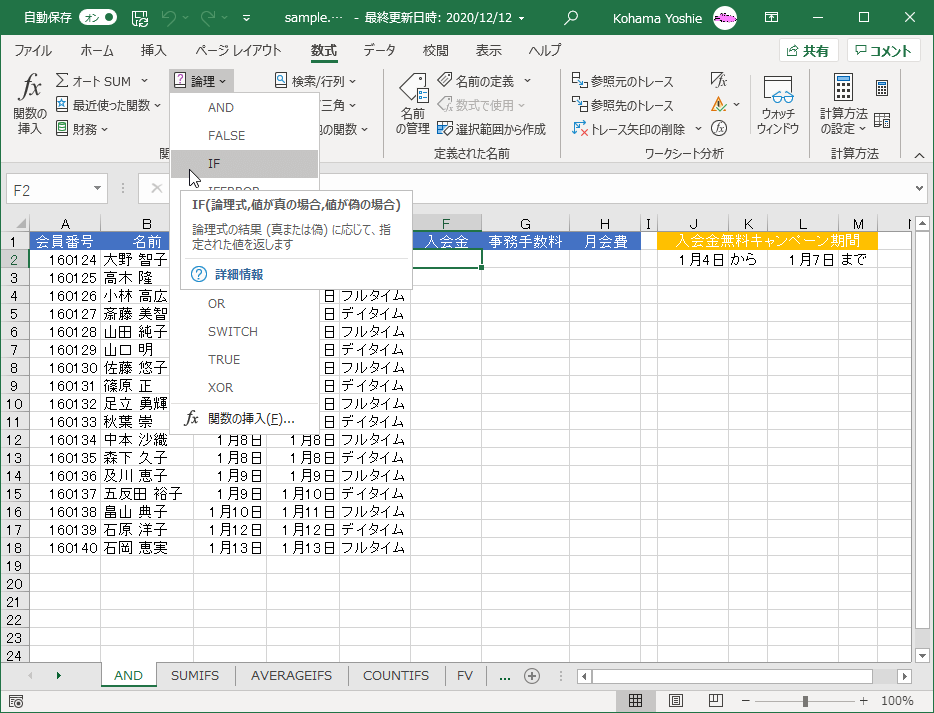The height and width of the screenshot is (713, 934).
Task: Click the Error Checking warning icon
Action: (x=718, y=105)
